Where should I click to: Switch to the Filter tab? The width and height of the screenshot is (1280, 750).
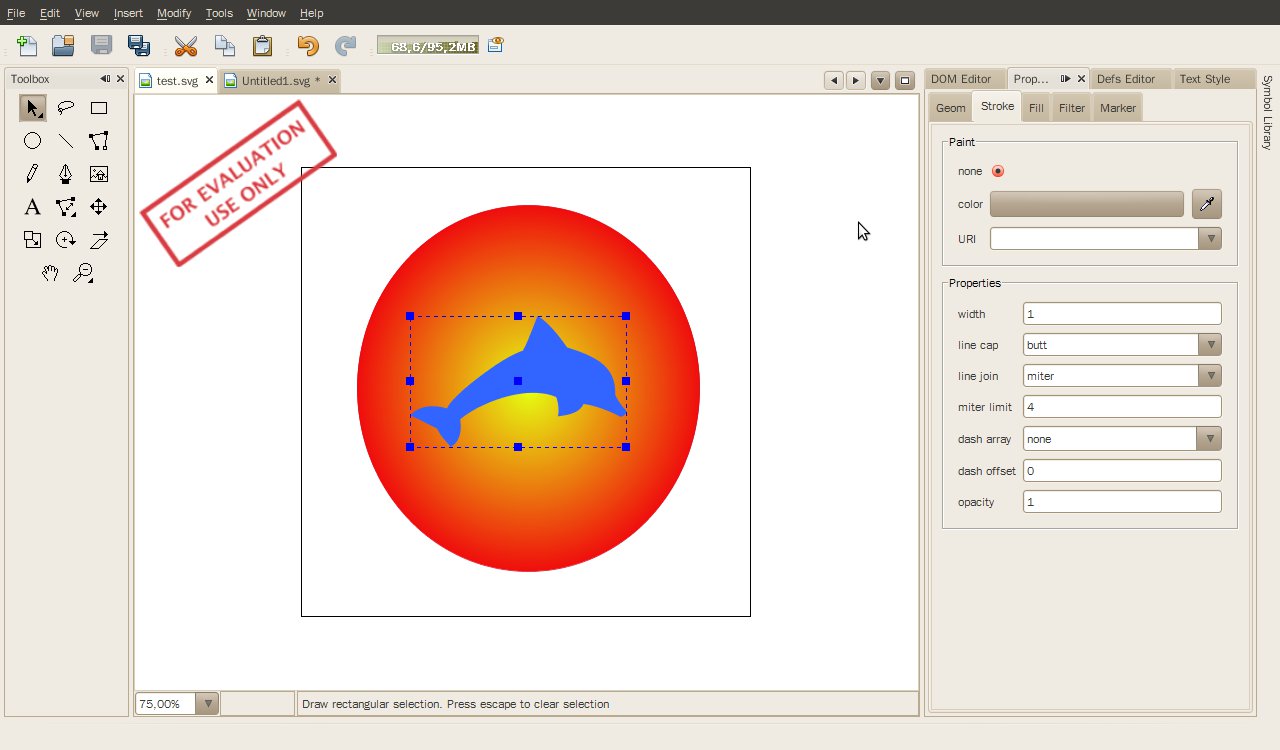coord(1072,108)
